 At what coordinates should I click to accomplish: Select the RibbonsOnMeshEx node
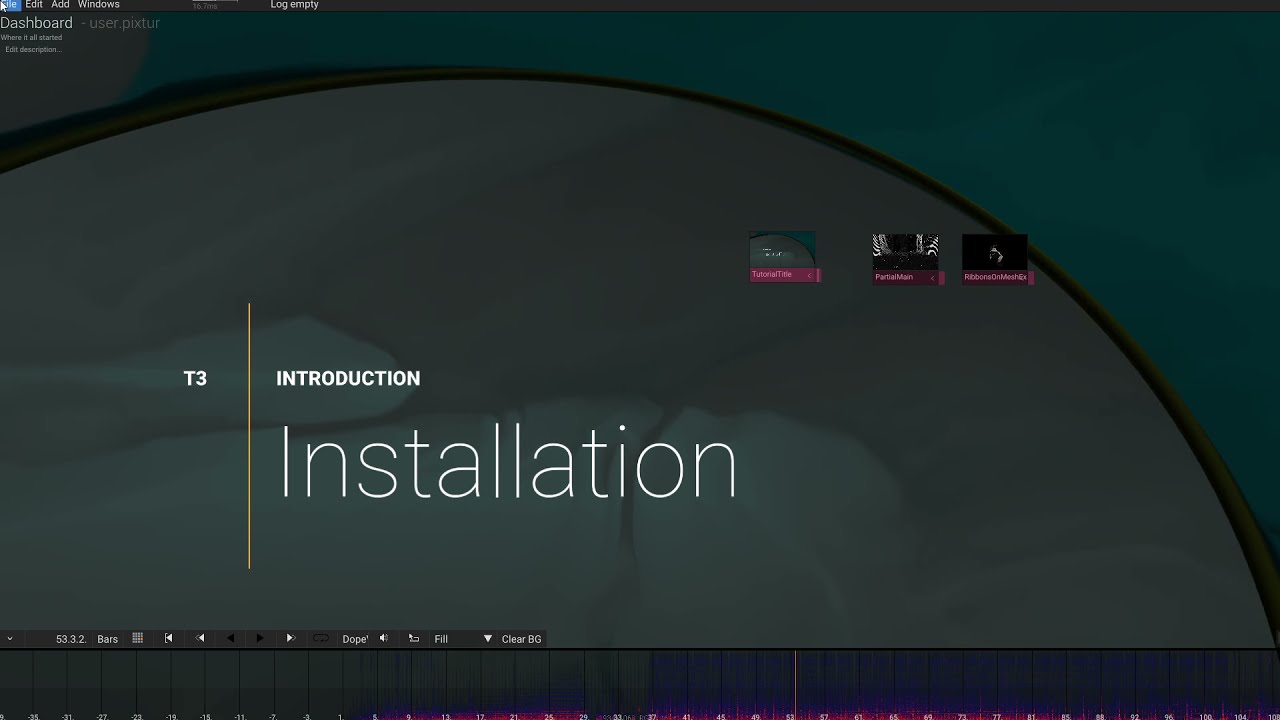pos(995,259)
